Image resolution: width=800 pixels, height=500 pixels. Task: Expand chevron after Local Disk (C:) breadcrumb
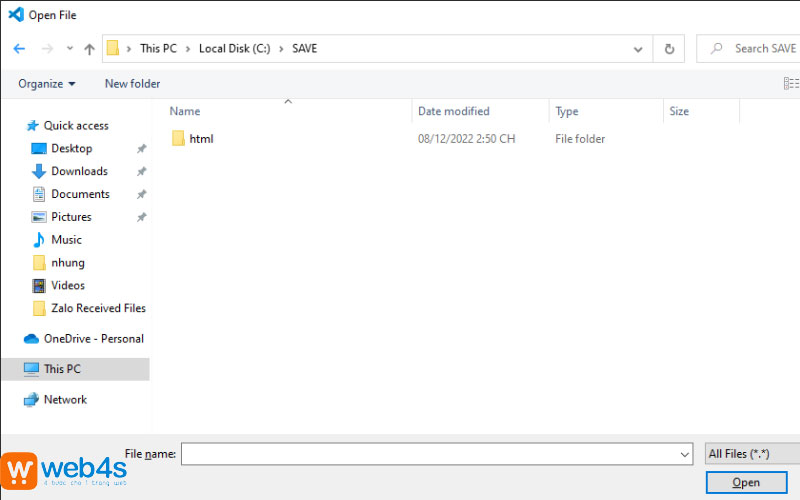(281, 49)
